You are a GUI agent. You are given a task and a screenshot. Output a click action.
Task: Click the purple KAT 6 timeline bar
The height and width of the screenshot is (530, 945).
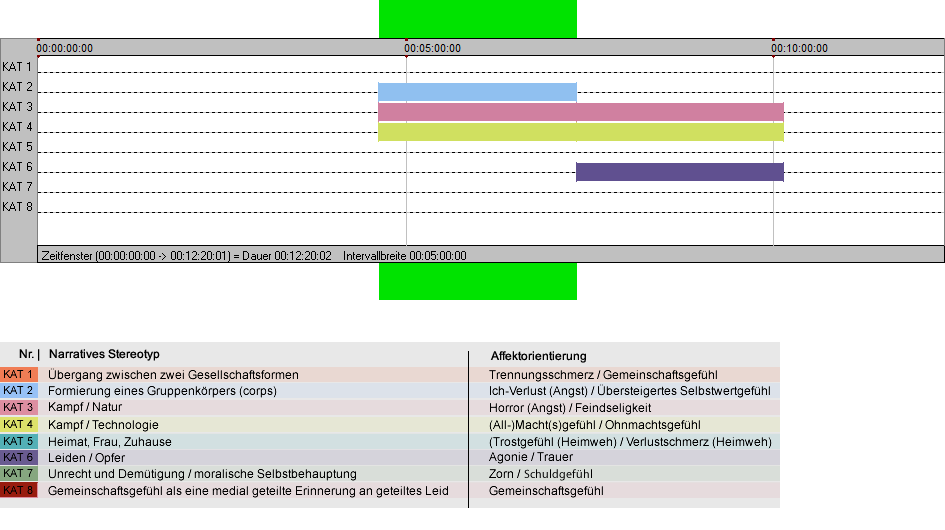pos(680,172)
